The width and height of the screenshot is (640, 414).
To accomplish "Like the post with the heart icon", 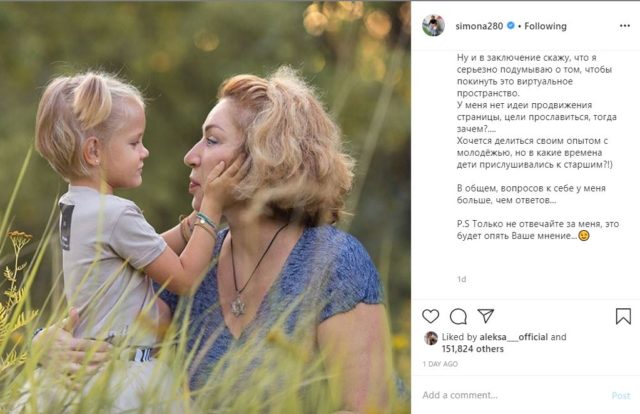I will click(431, 316).
